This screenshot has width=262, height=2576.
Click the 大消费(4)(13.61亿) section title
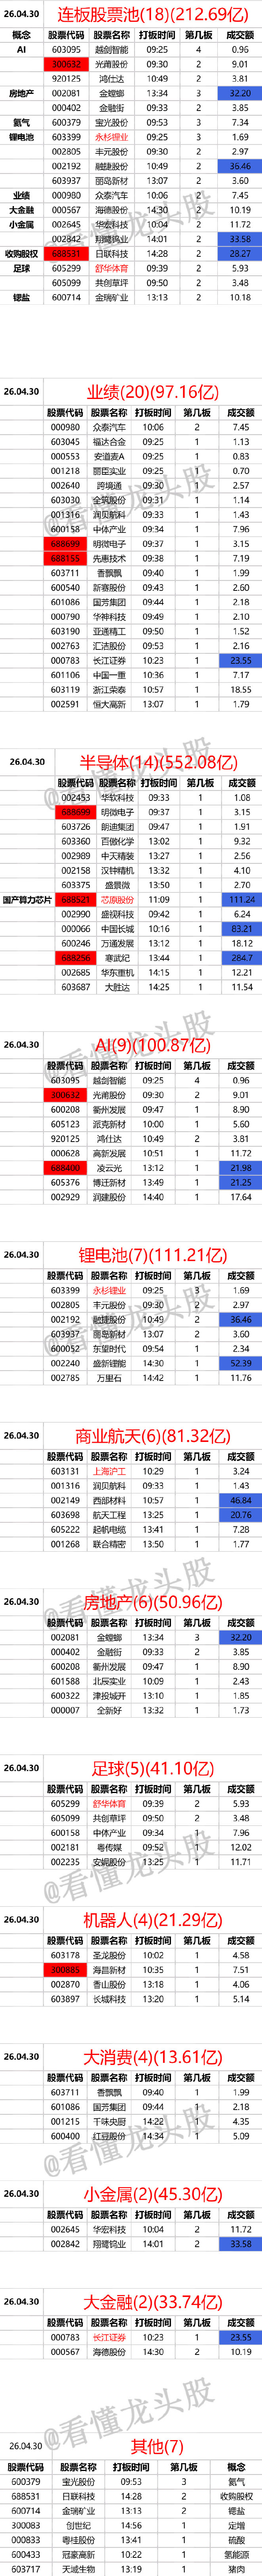pos(153,2057)
